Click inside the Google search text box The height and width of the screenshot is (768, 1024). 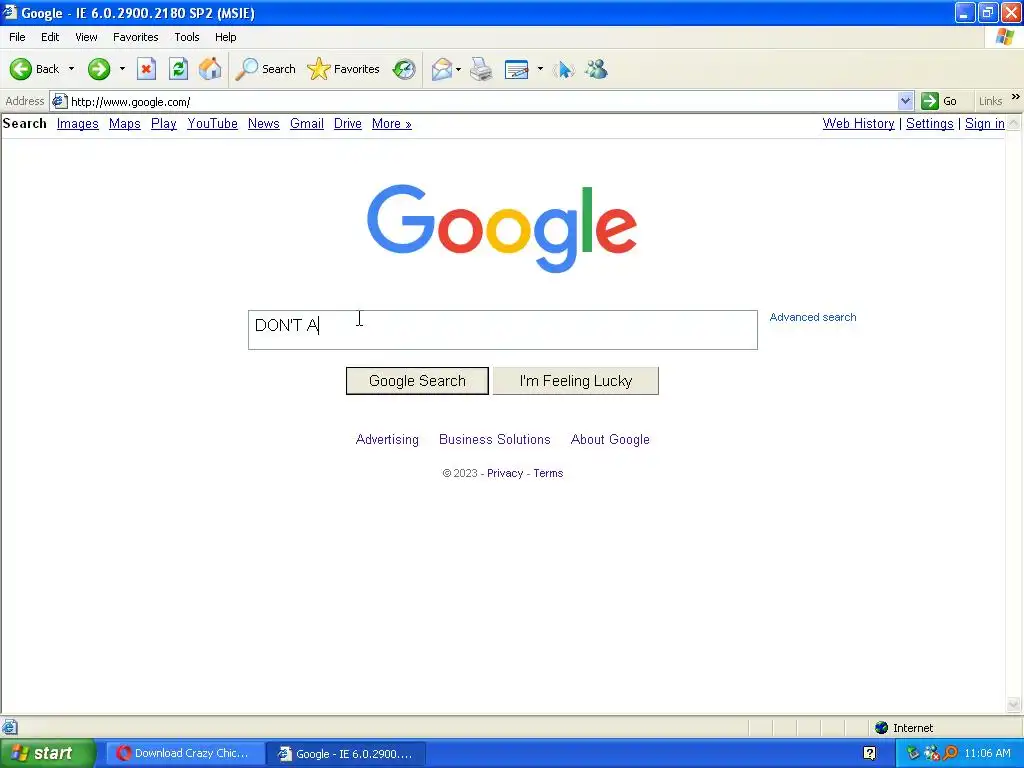point(503,330)
